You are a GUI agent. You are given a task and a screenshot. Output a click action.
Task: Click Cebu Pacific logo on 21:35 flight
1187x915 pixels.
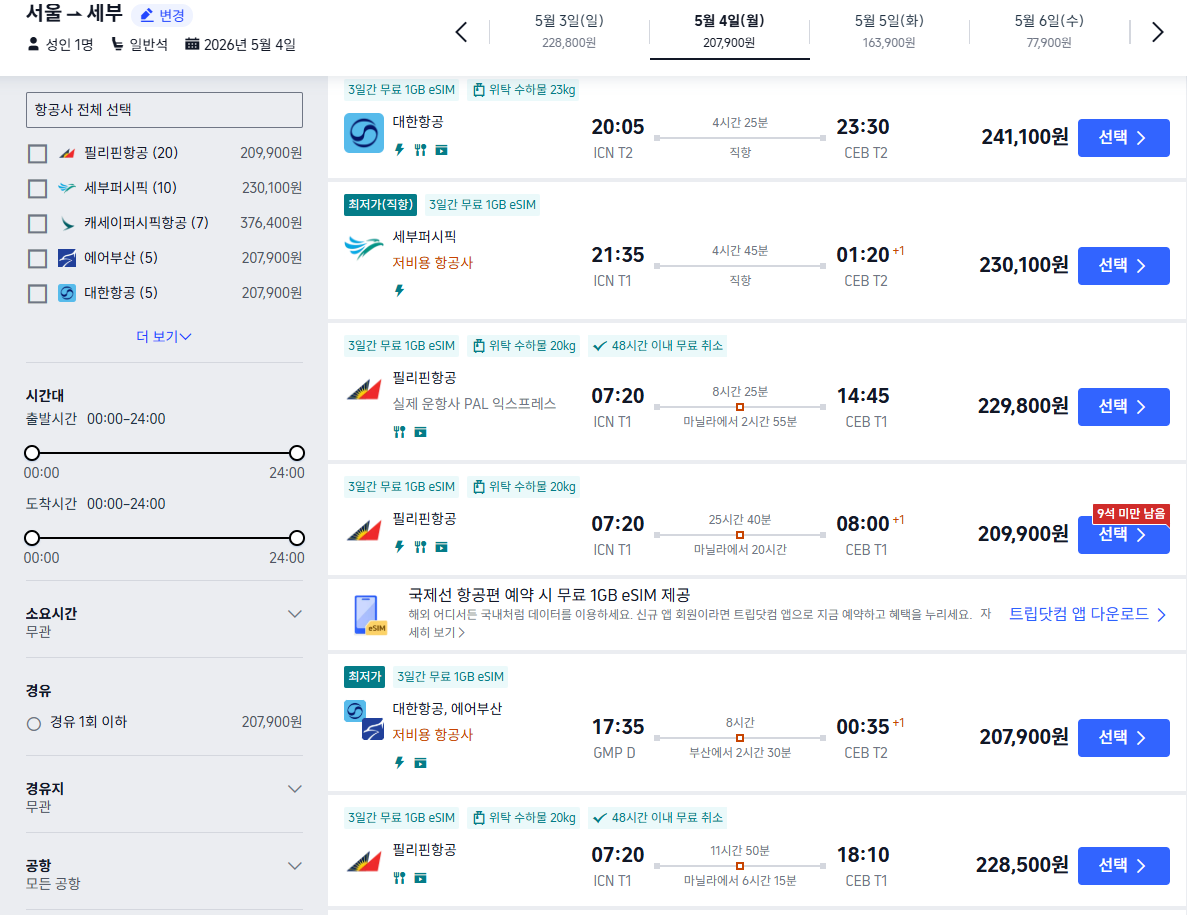click(x=363, y=247)
